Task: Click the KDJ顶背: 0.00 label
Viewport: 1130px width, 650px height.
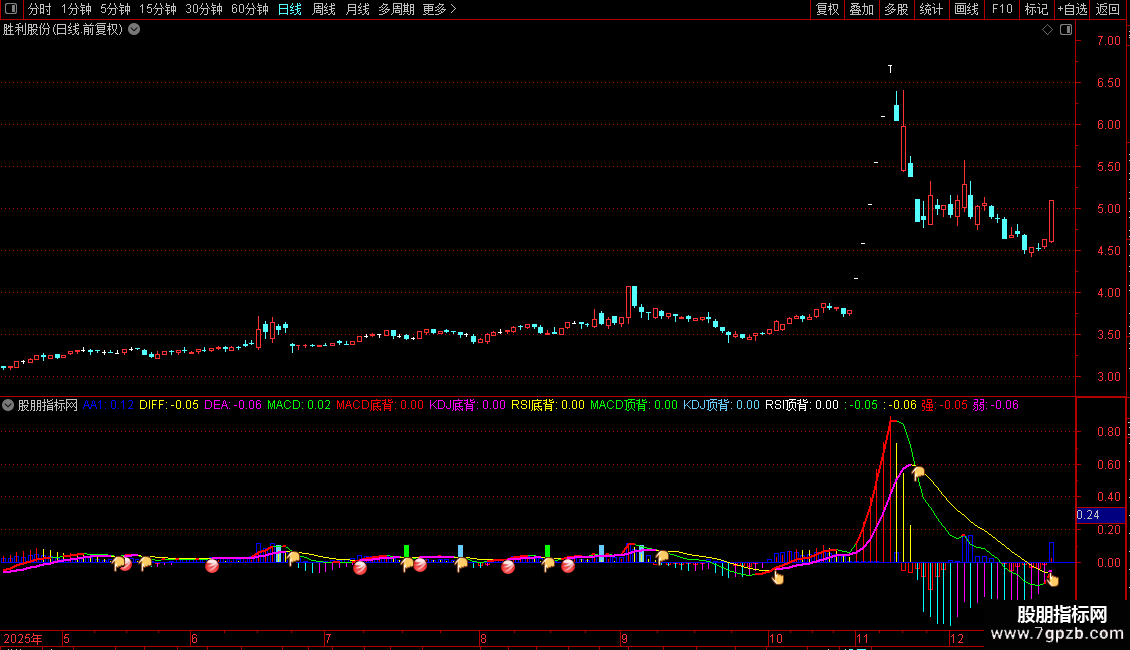Action: click(x=721, y=405)
